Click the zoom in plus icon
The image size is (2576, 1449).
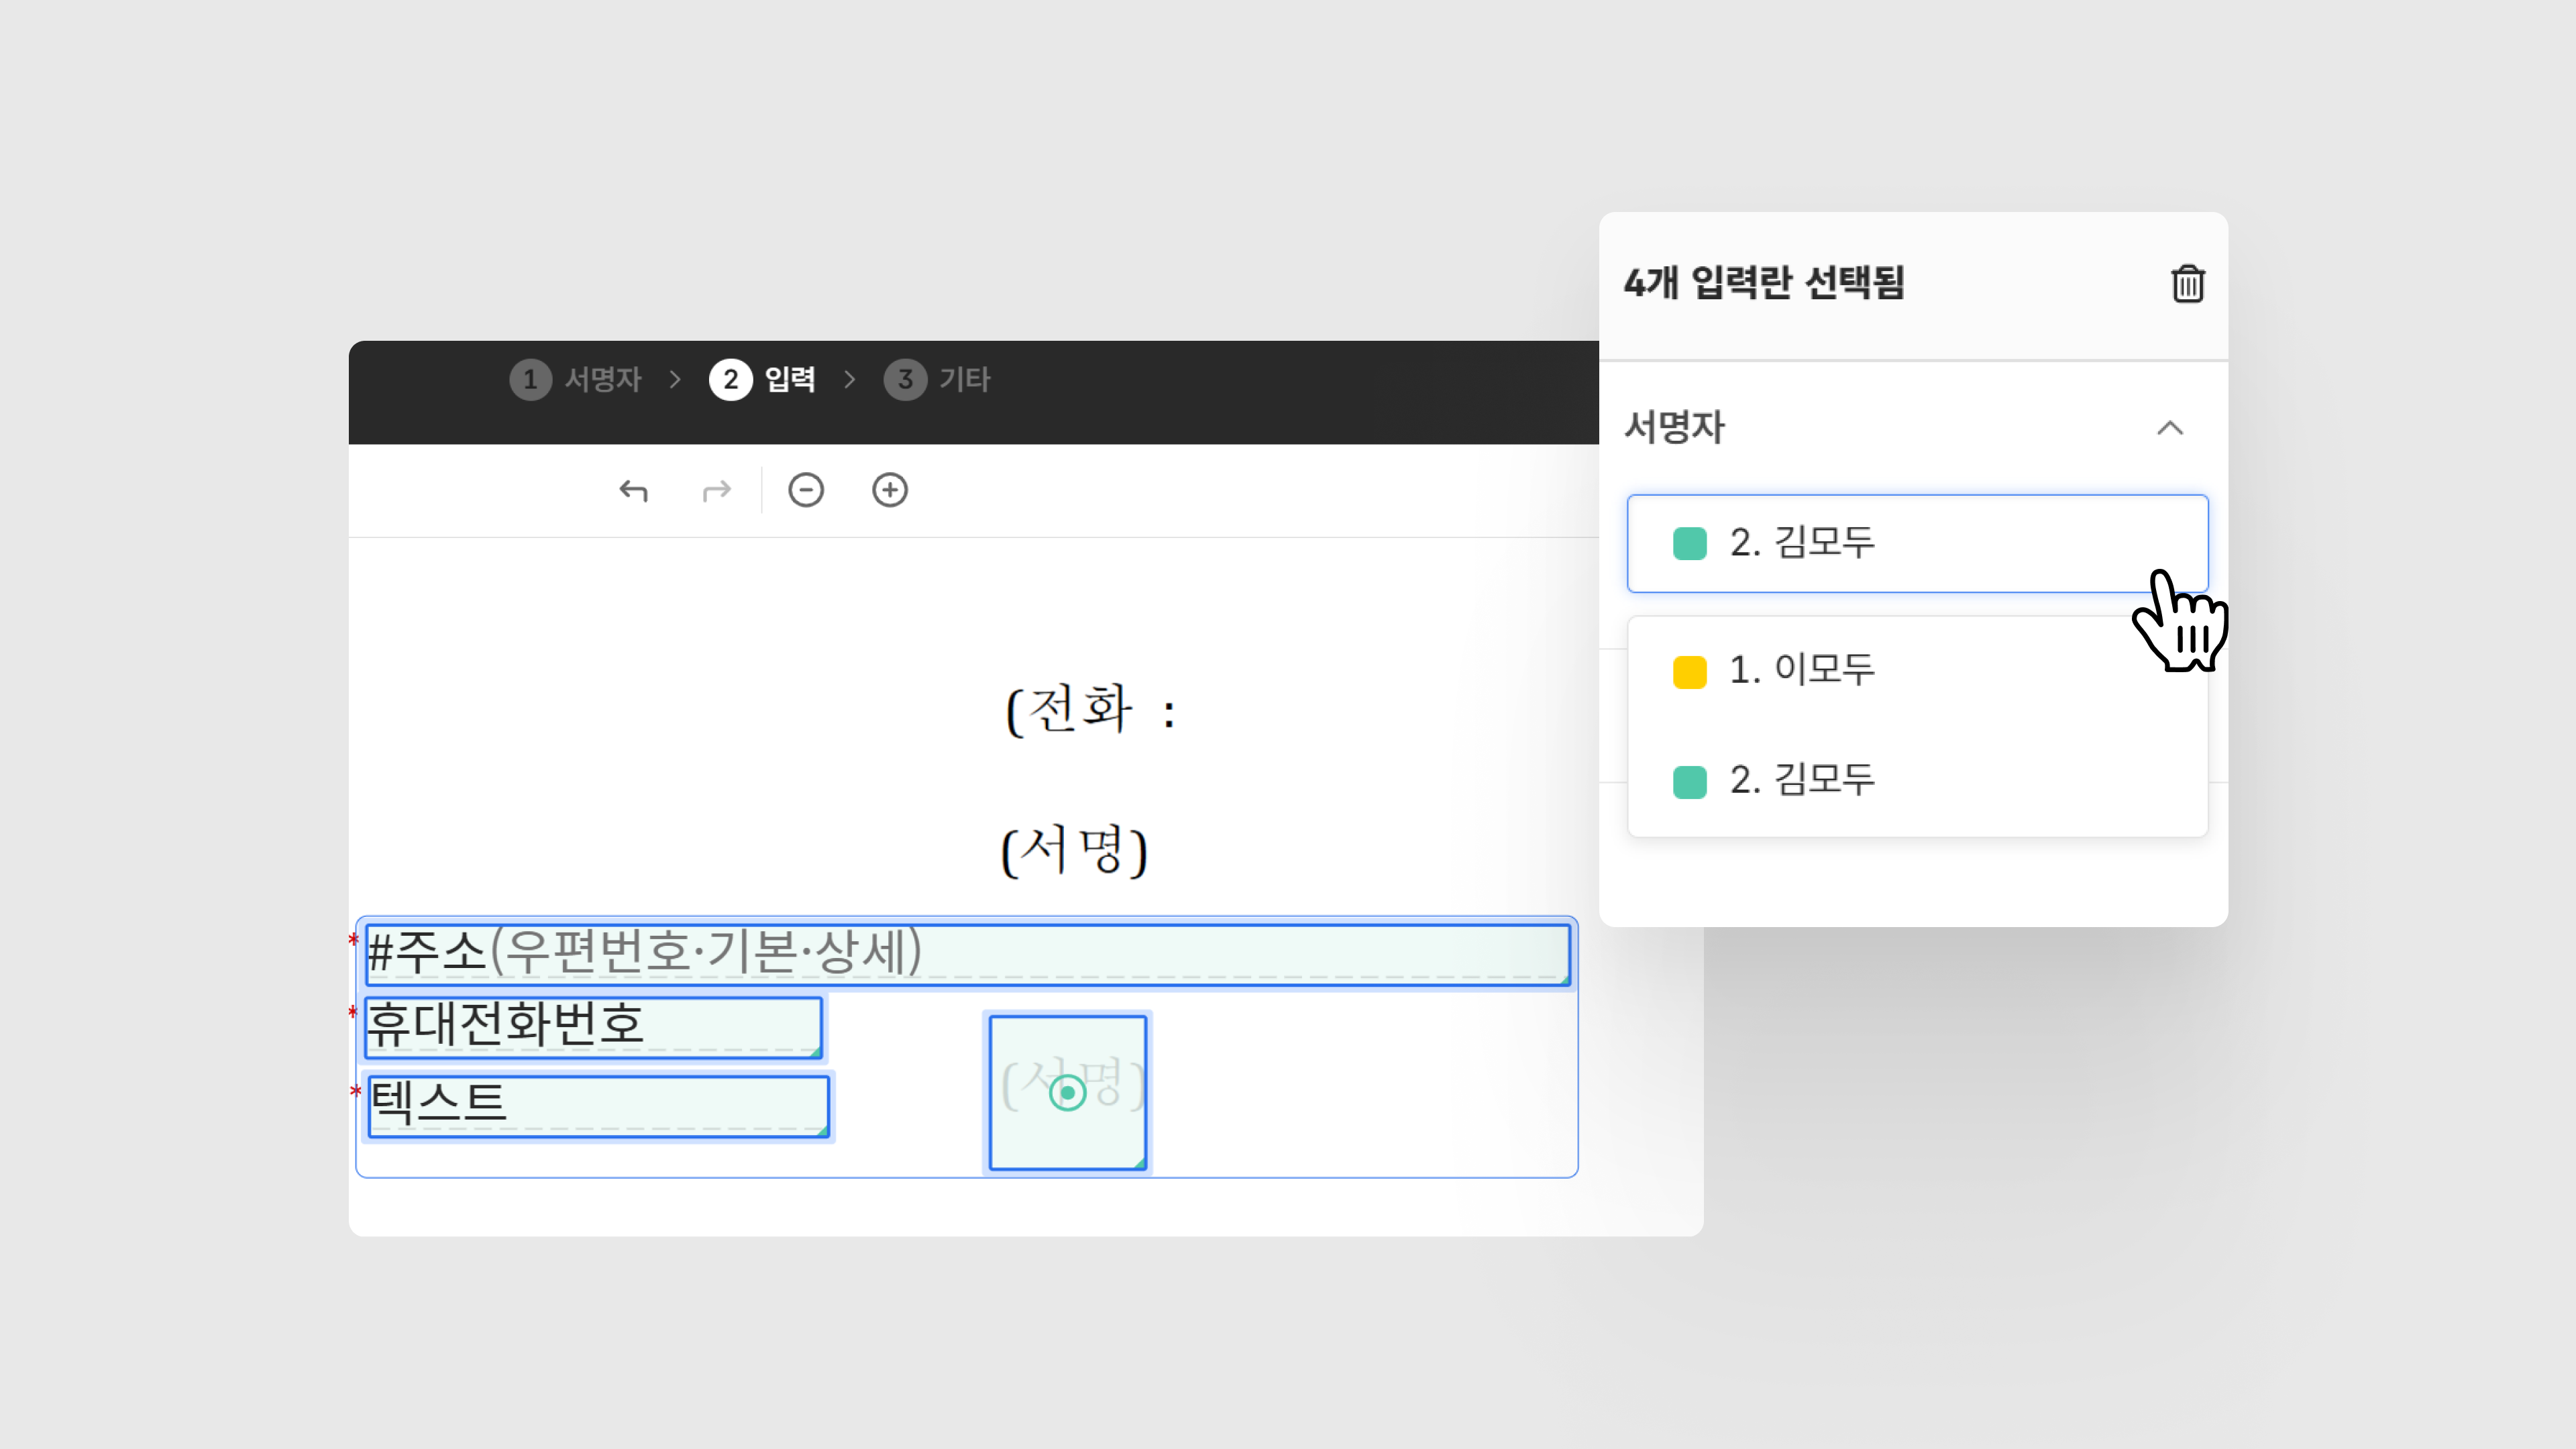click(889, 490)
